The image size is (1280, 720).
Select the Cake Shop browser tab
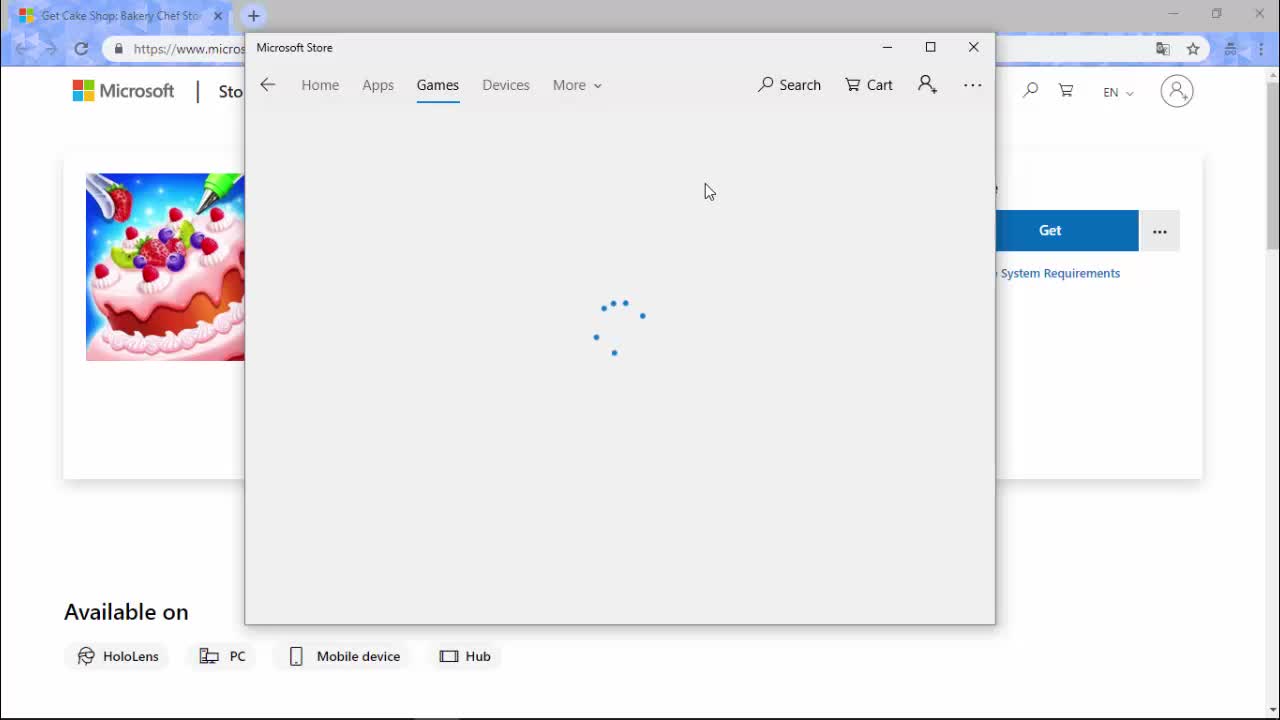click(x=120, y=16)
